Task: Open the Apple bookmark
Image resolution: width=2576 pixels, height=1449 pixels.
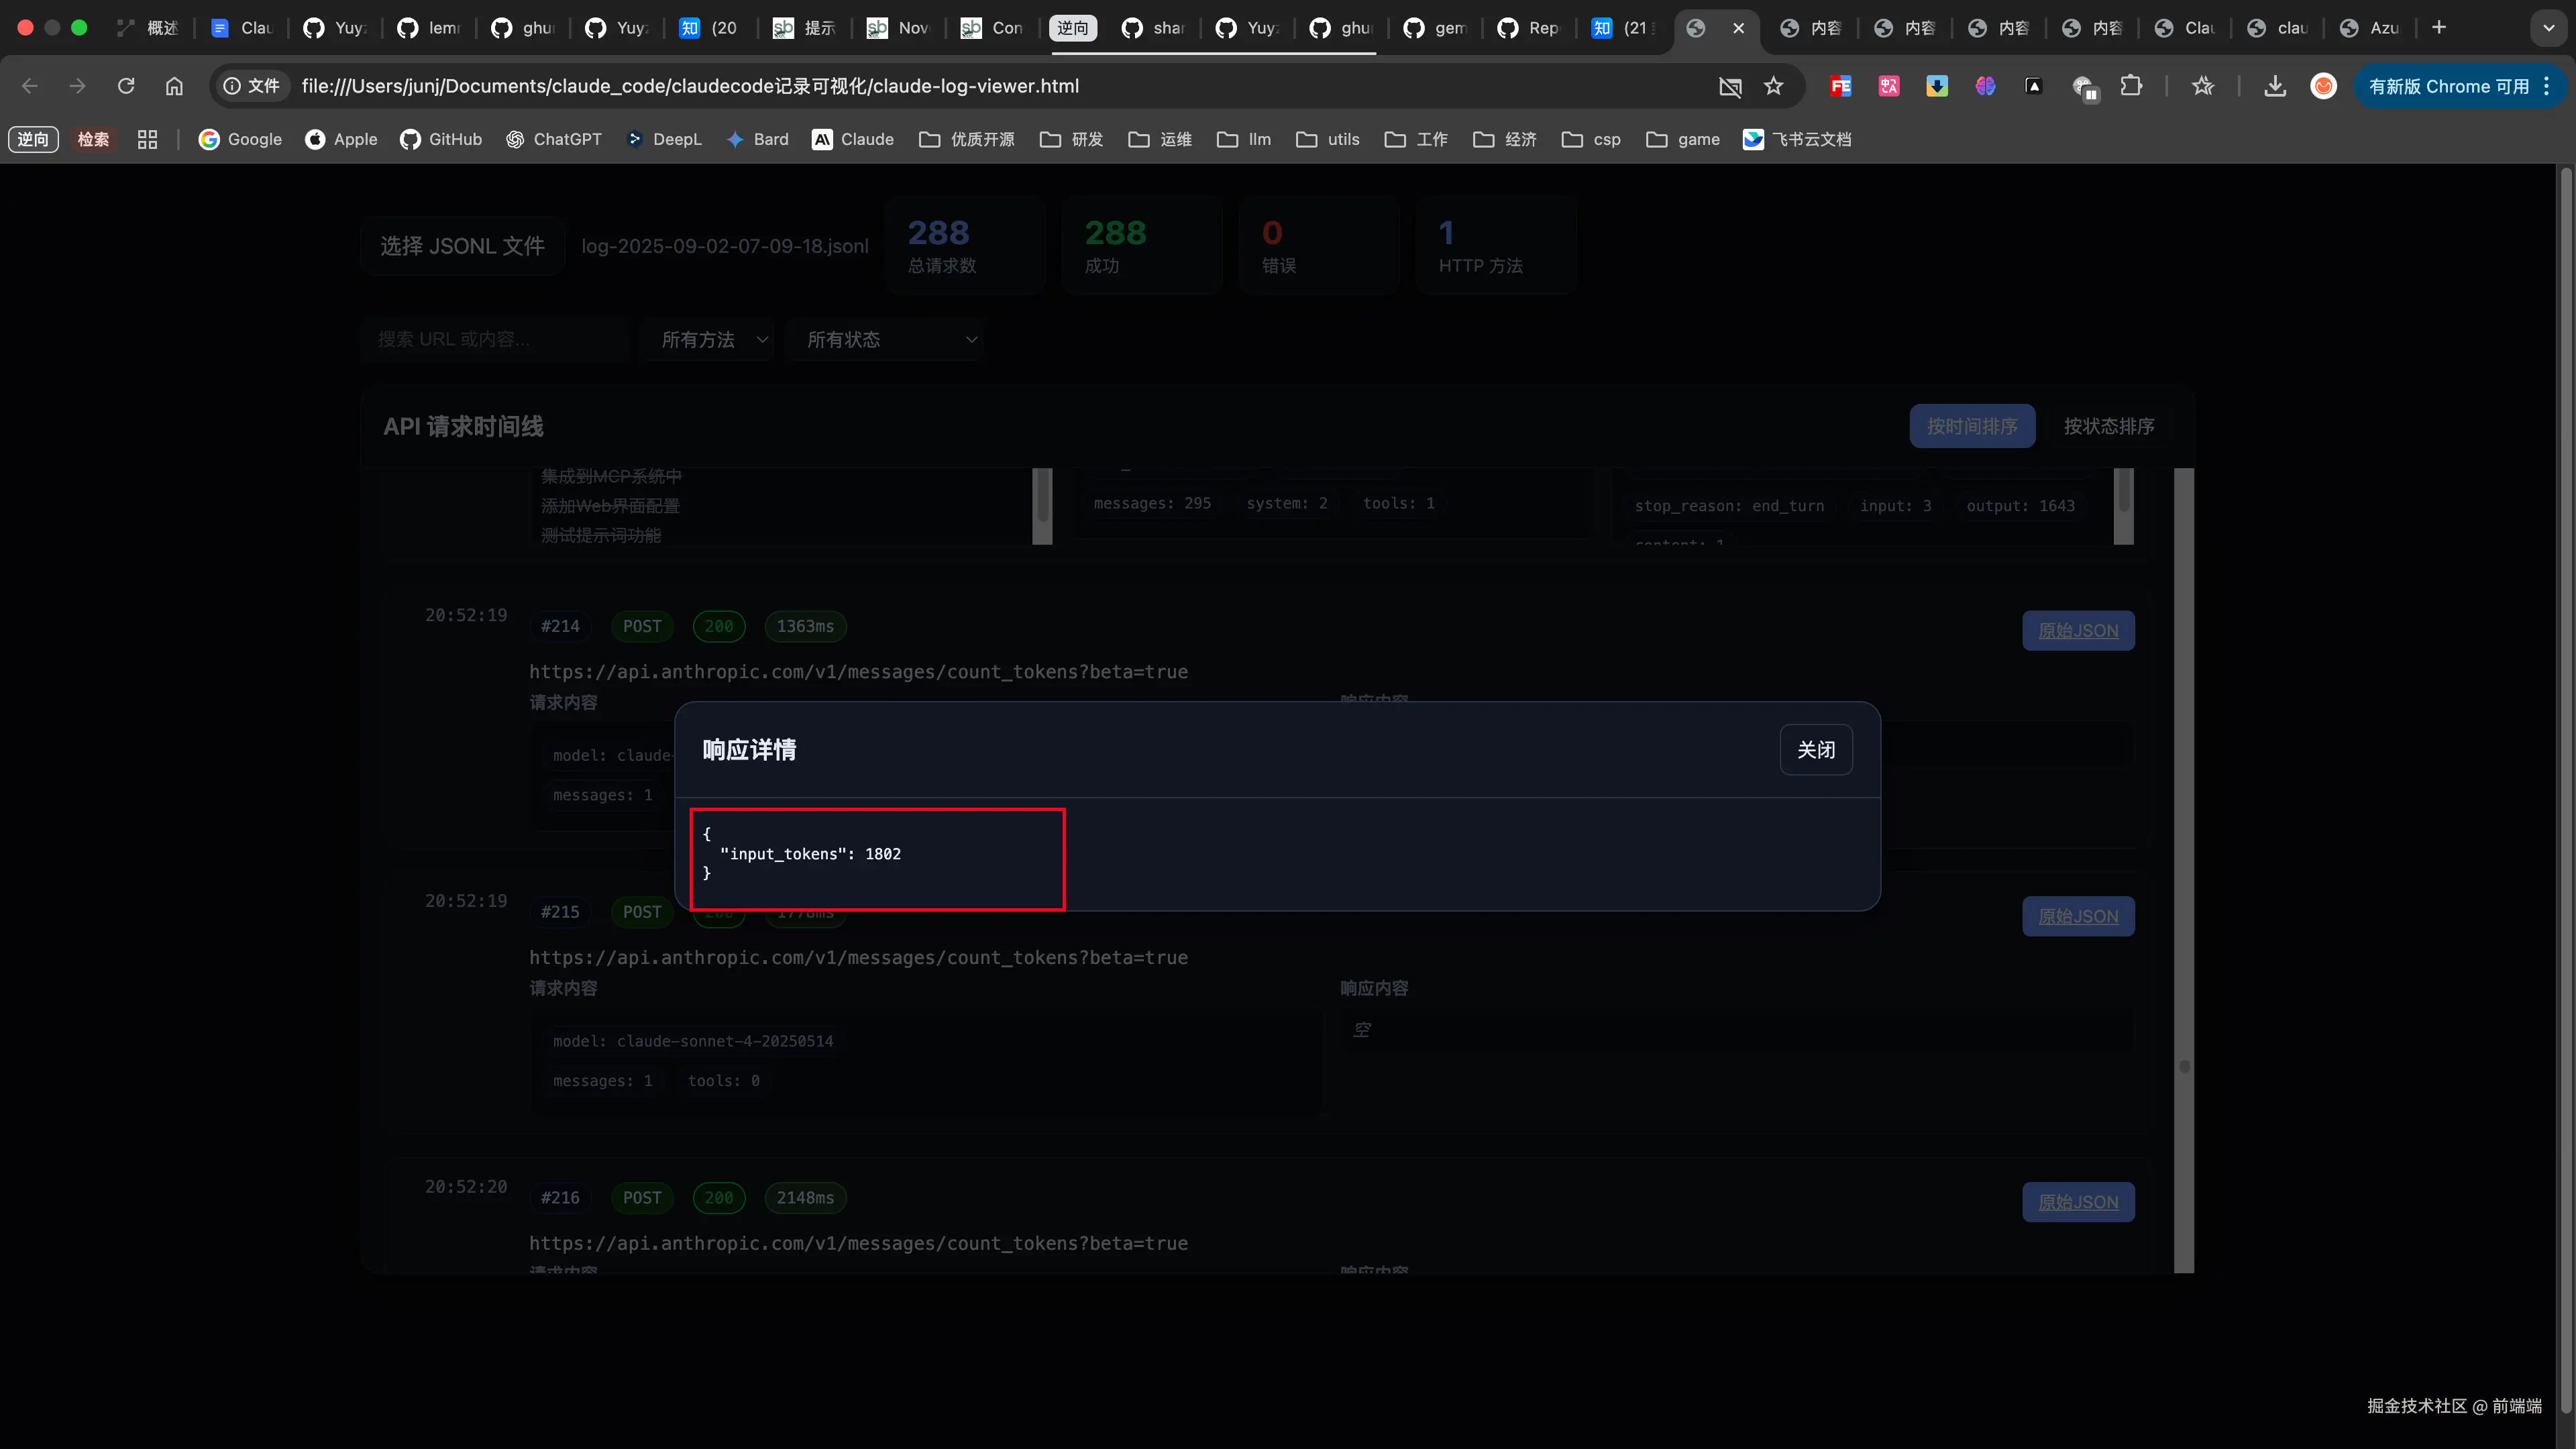Action: pyautogui.click(x=341, y=139)
